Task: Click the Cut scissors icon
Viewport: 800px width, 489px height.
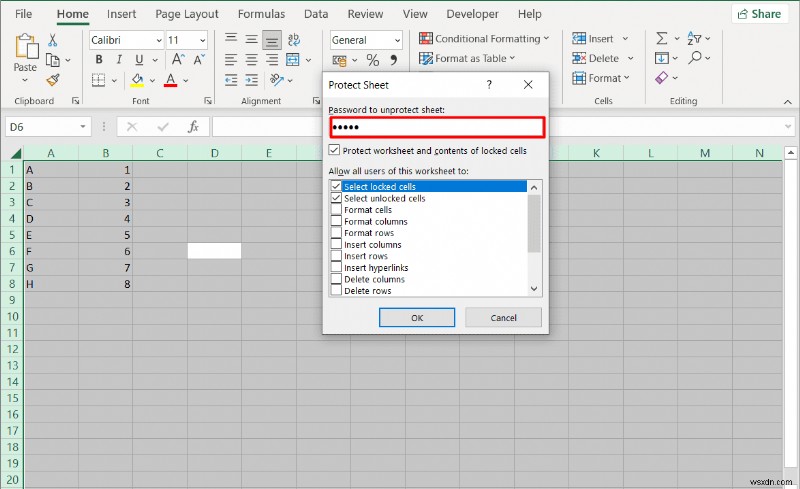Action: point(53,40)
